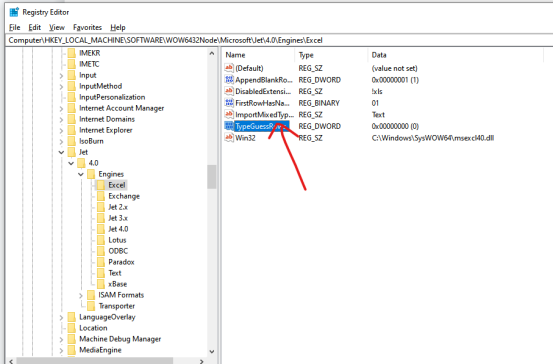Screen dimensions: 554x364
Task: Expand the Internet Domains key
Action: (61, 119)
